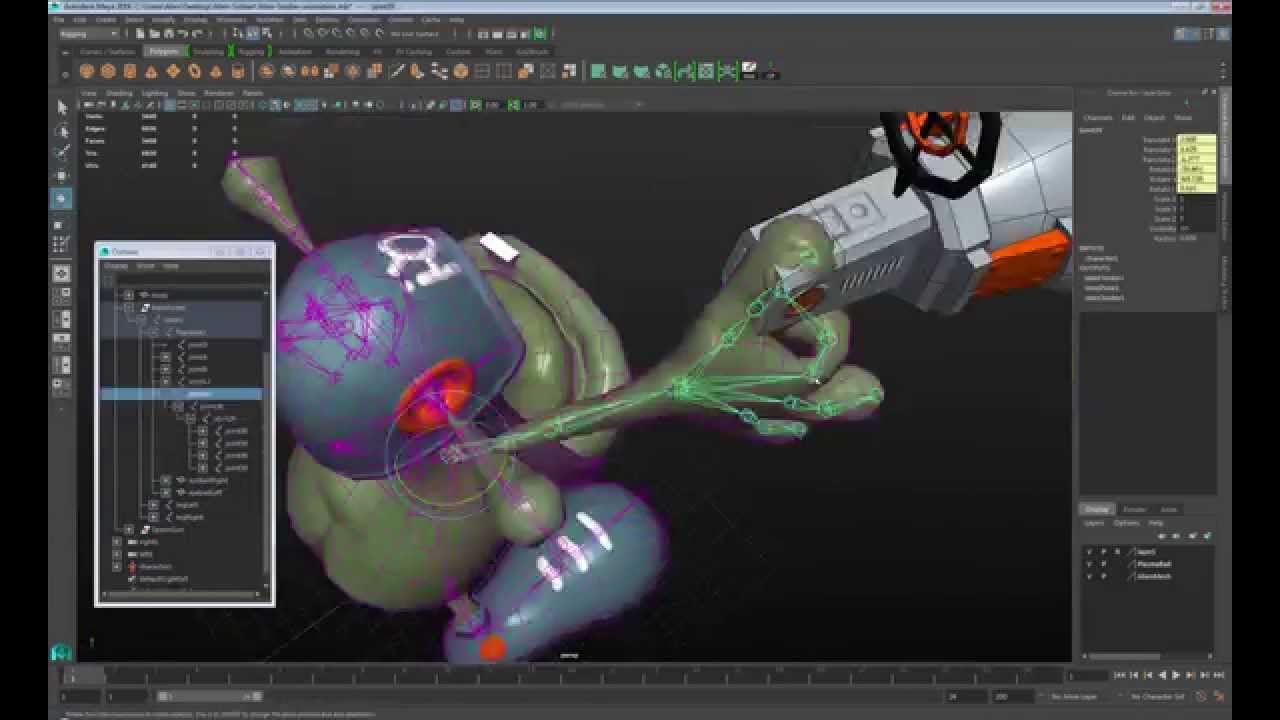Viewport: 1280px width, 720px height.
Task: Toggle visibility V for PlasmaBall layer
Action: coord(1089,564)
